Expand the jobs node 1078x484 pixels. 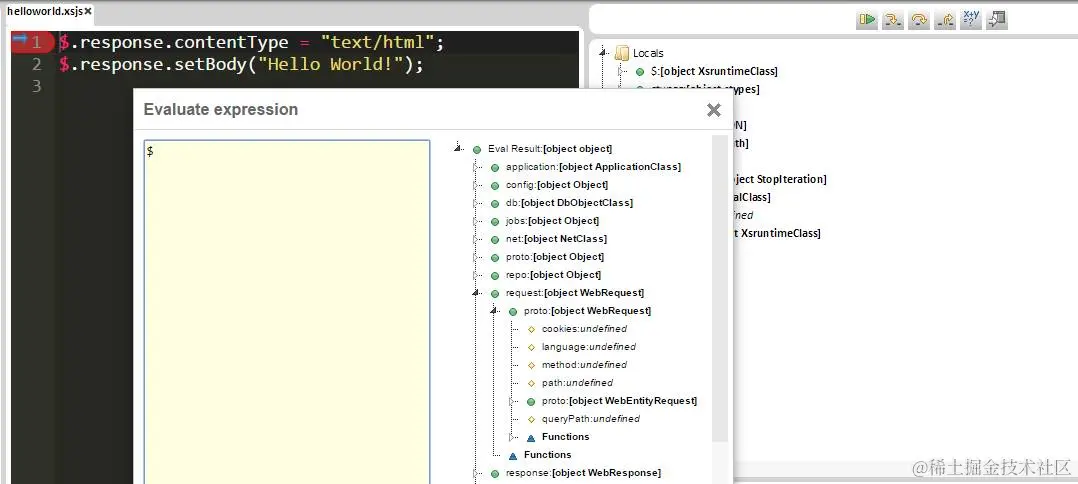pyautogui.click(x=475, y=221)
